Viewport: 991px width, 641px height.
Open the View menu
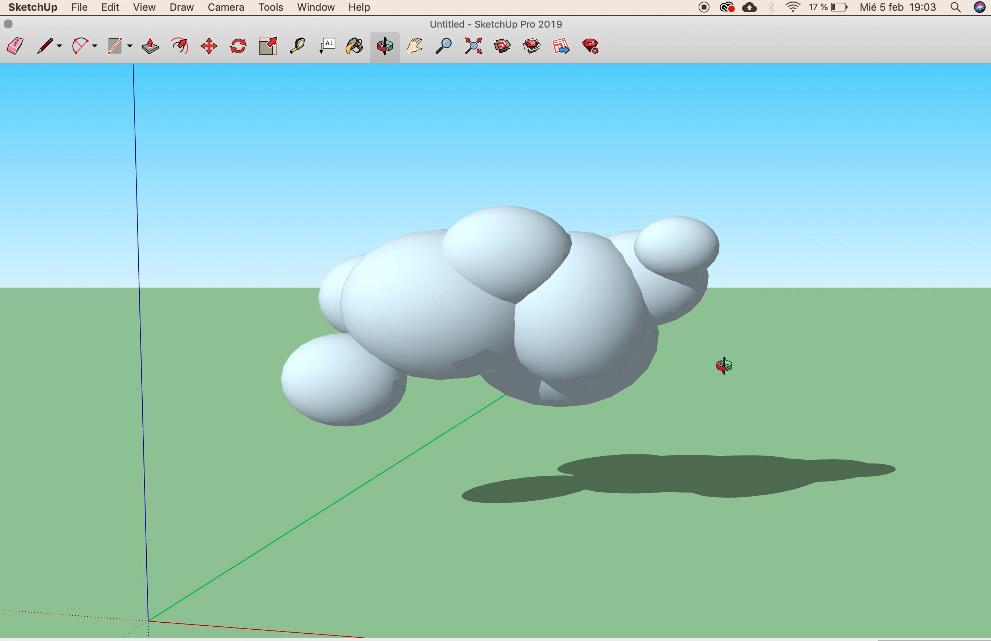(144, 8)
